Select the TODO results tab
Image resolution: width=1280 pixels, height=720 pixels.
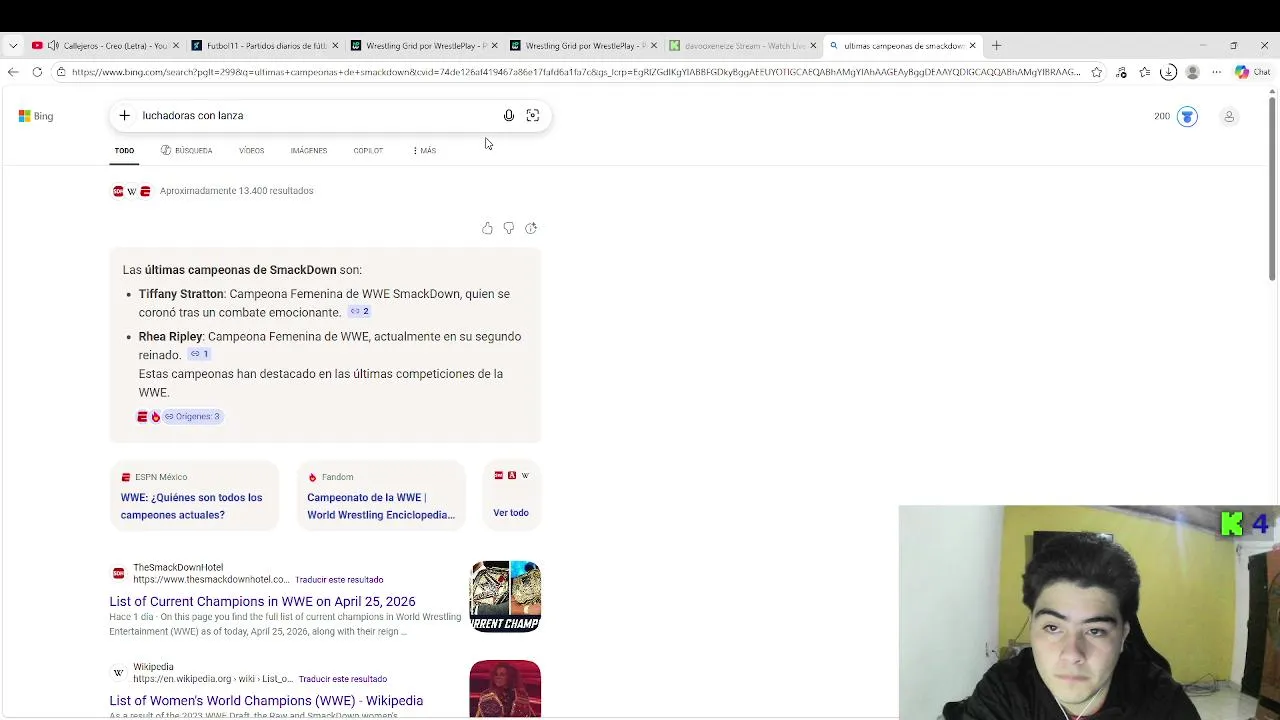tap(124, 150)
